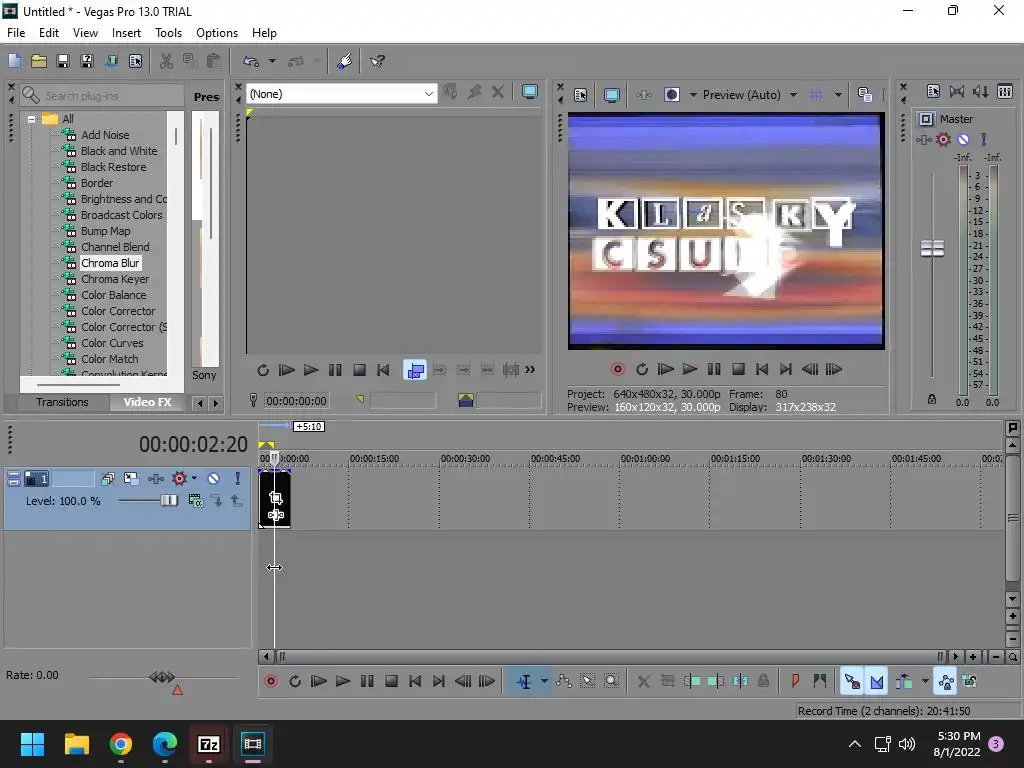Screen dimensions: 1024x768
Task: Click the mixer downmix output icon
Action: coord(957,91)
